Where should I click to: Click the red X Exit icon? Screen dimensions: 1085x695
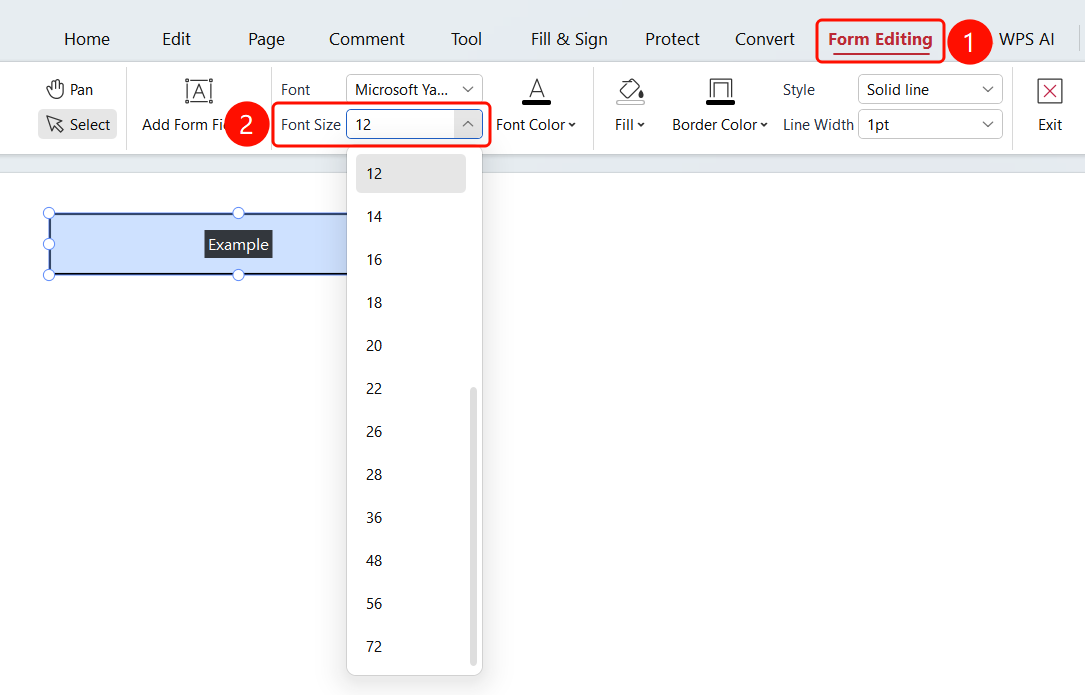(1050, 91)
